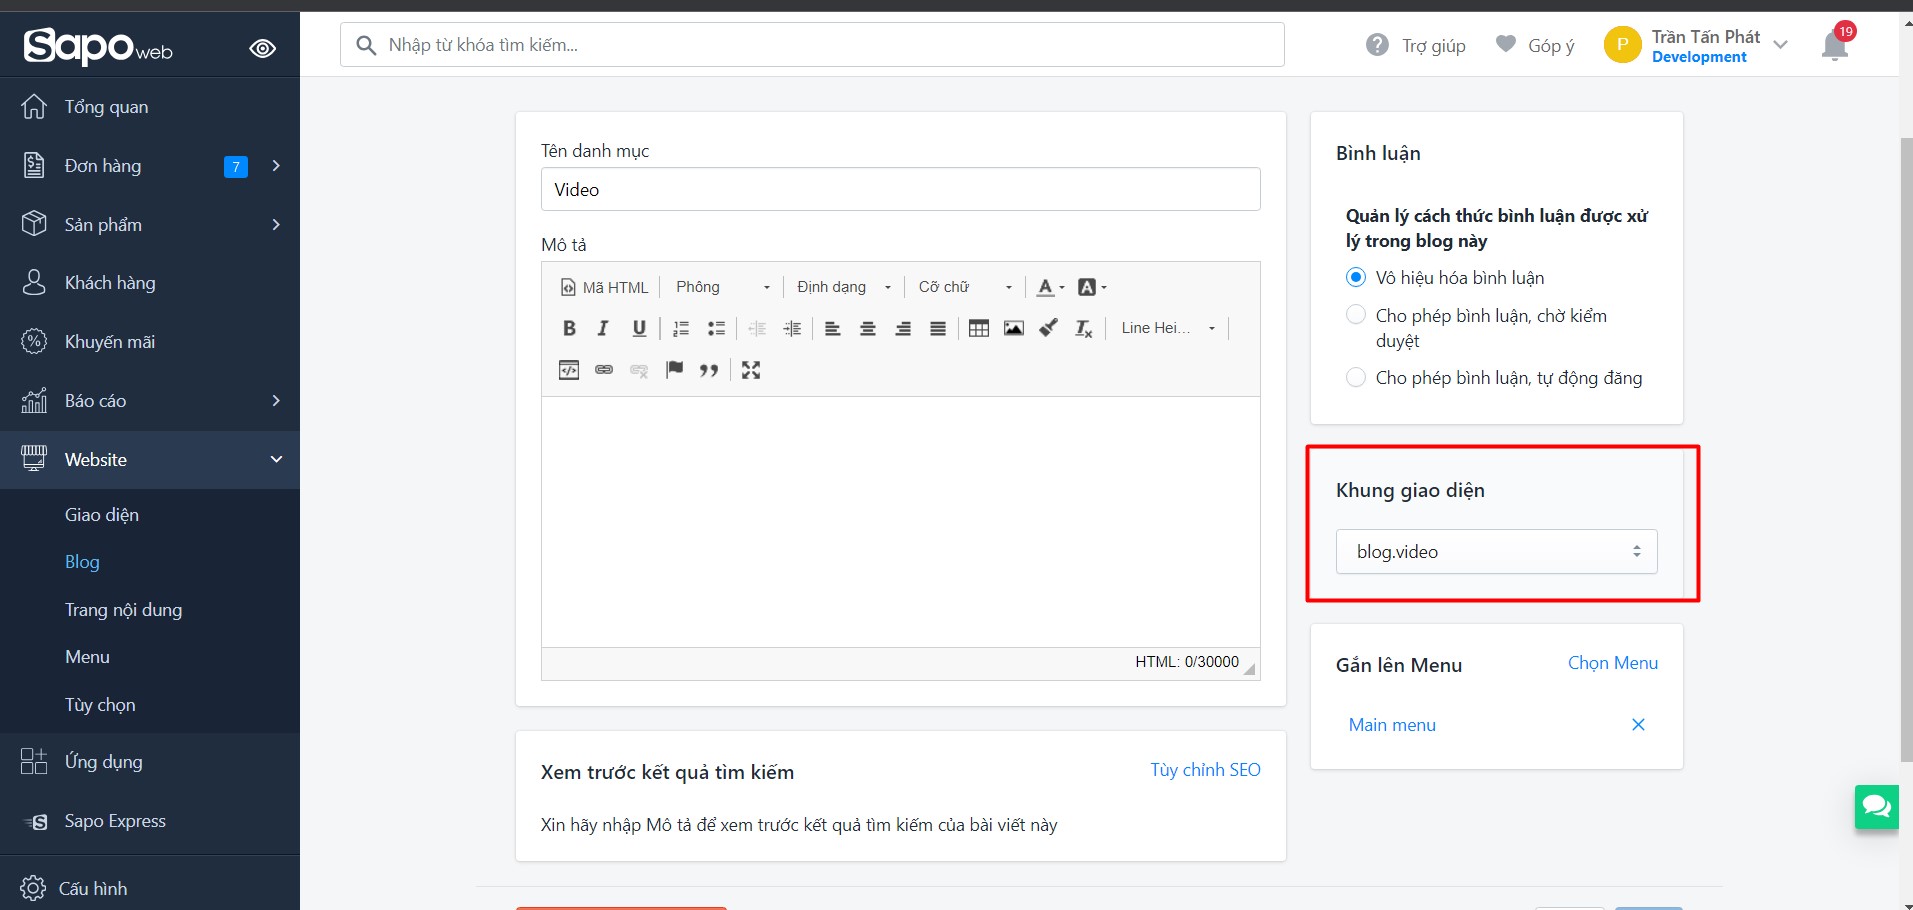This screenshot has width=1913, height=910.
Task: Open the Mã HTML source view
Action: click(x=604, y=287)
